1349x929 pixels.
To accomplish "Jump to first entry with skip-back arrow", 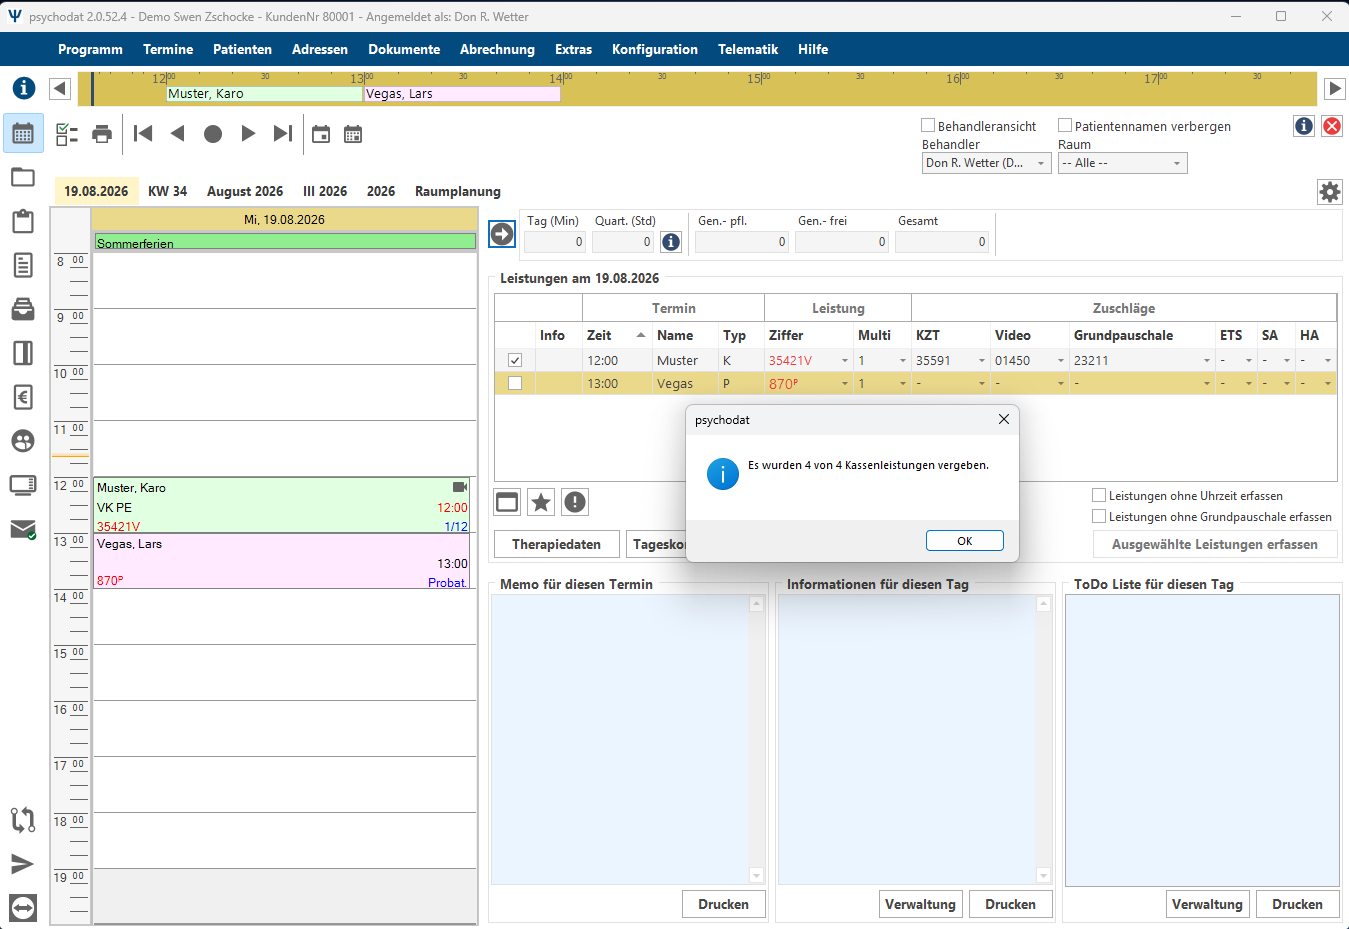I will [x=143, y=134].
